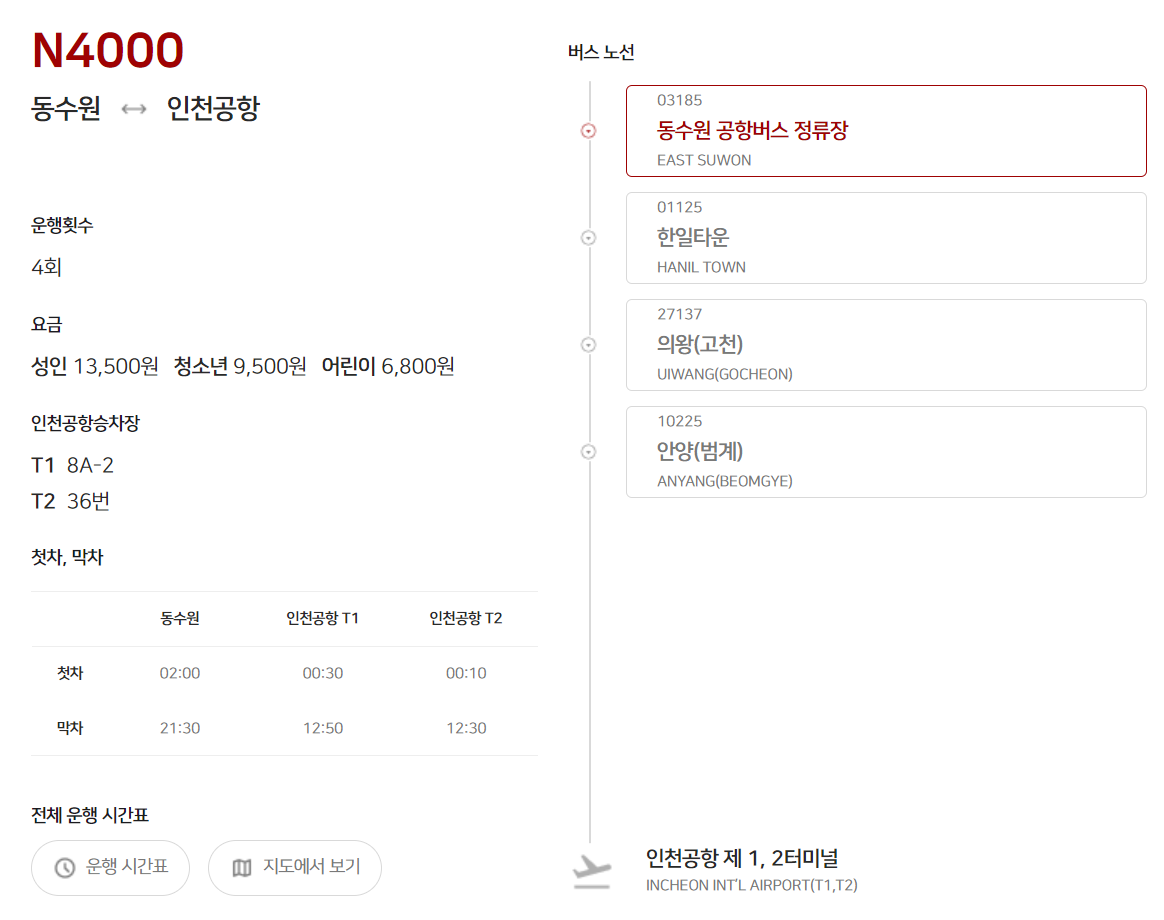
Task: Click the airplane icon near Incheon Airport terminal
Action: (590, 871)
